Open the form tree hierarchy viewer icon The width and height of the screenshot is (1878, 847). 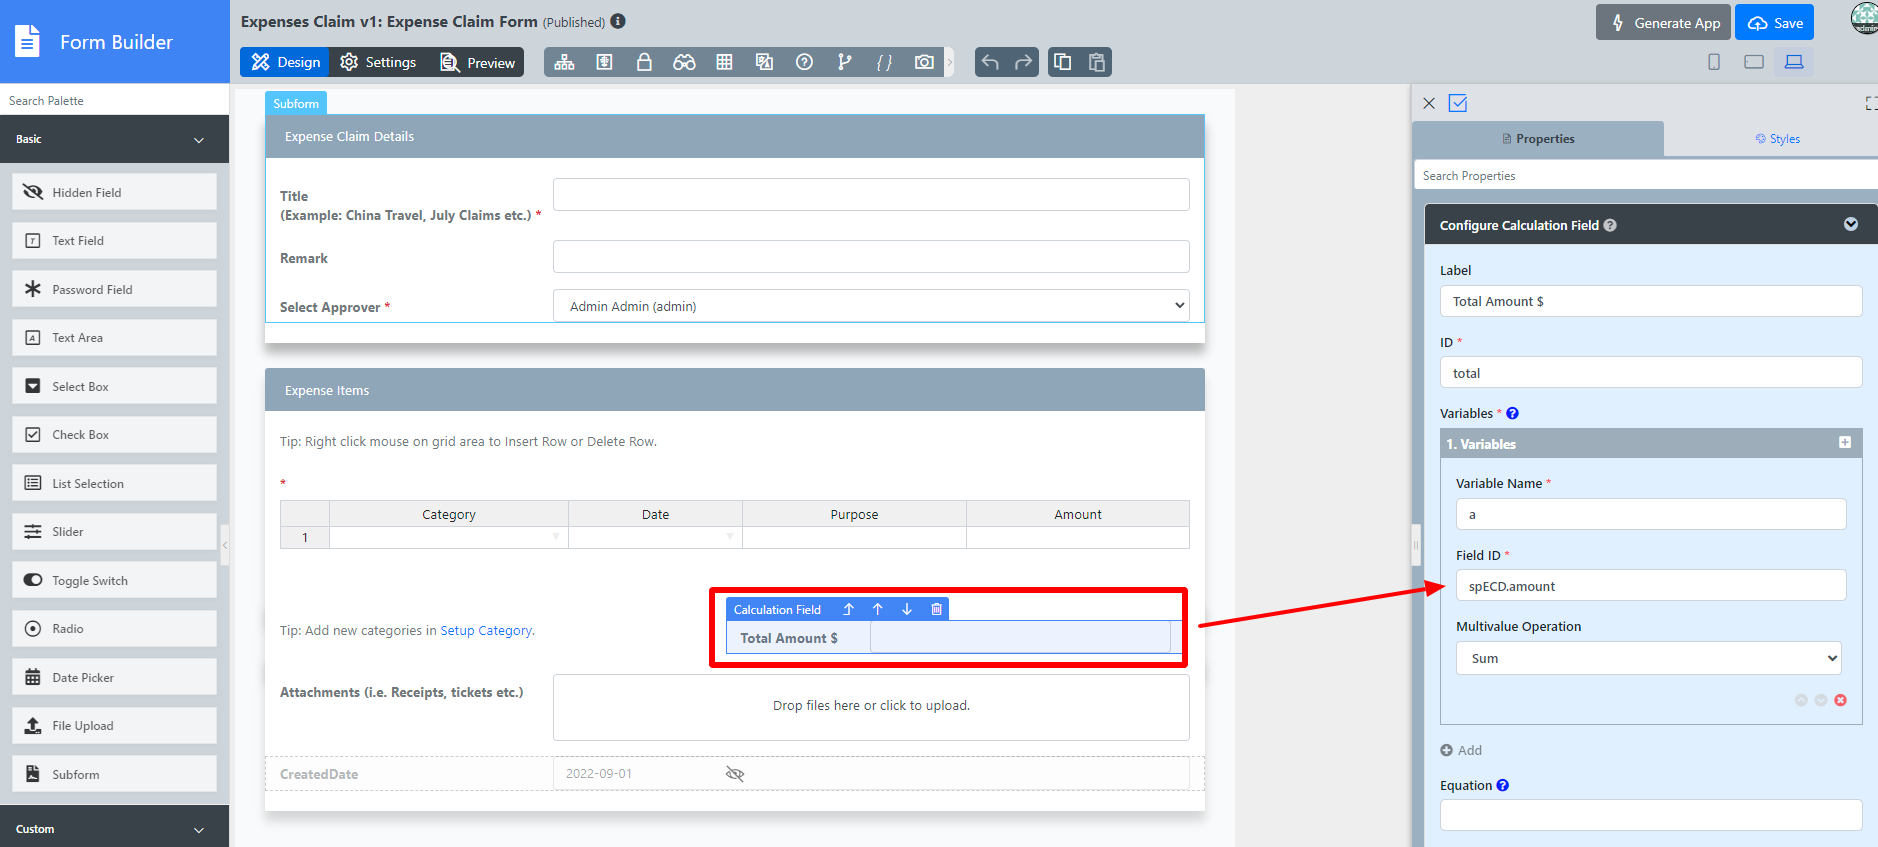[565, 62]
